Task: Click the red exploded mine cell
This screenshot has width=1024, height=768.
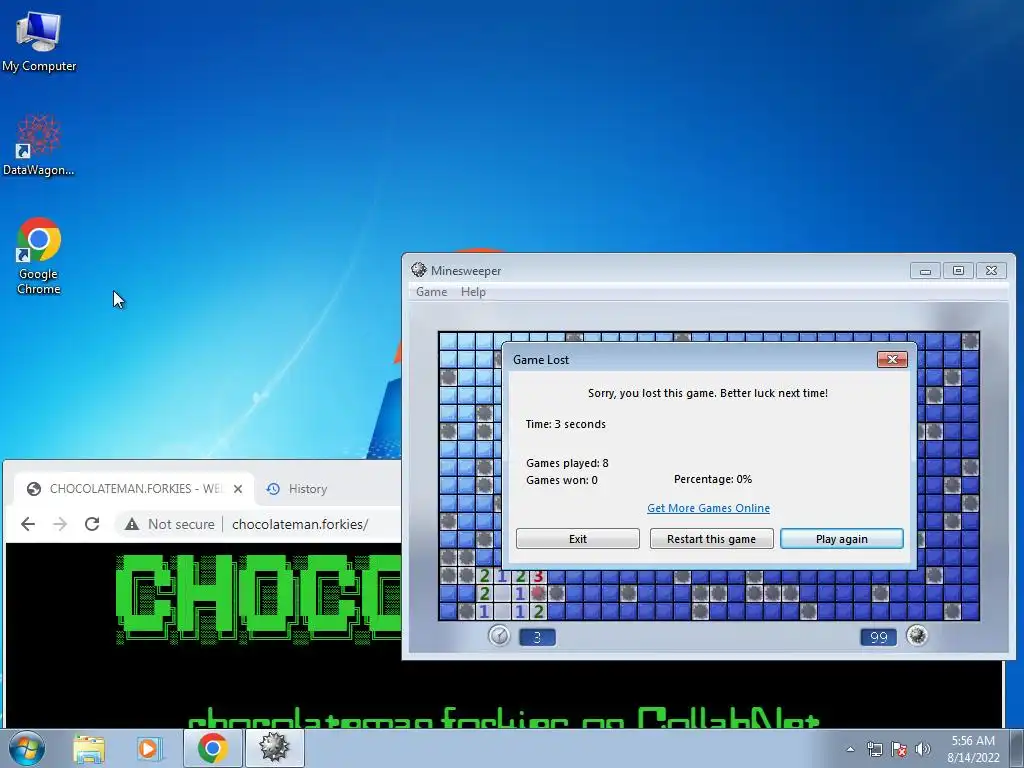Action: [538, 593]
